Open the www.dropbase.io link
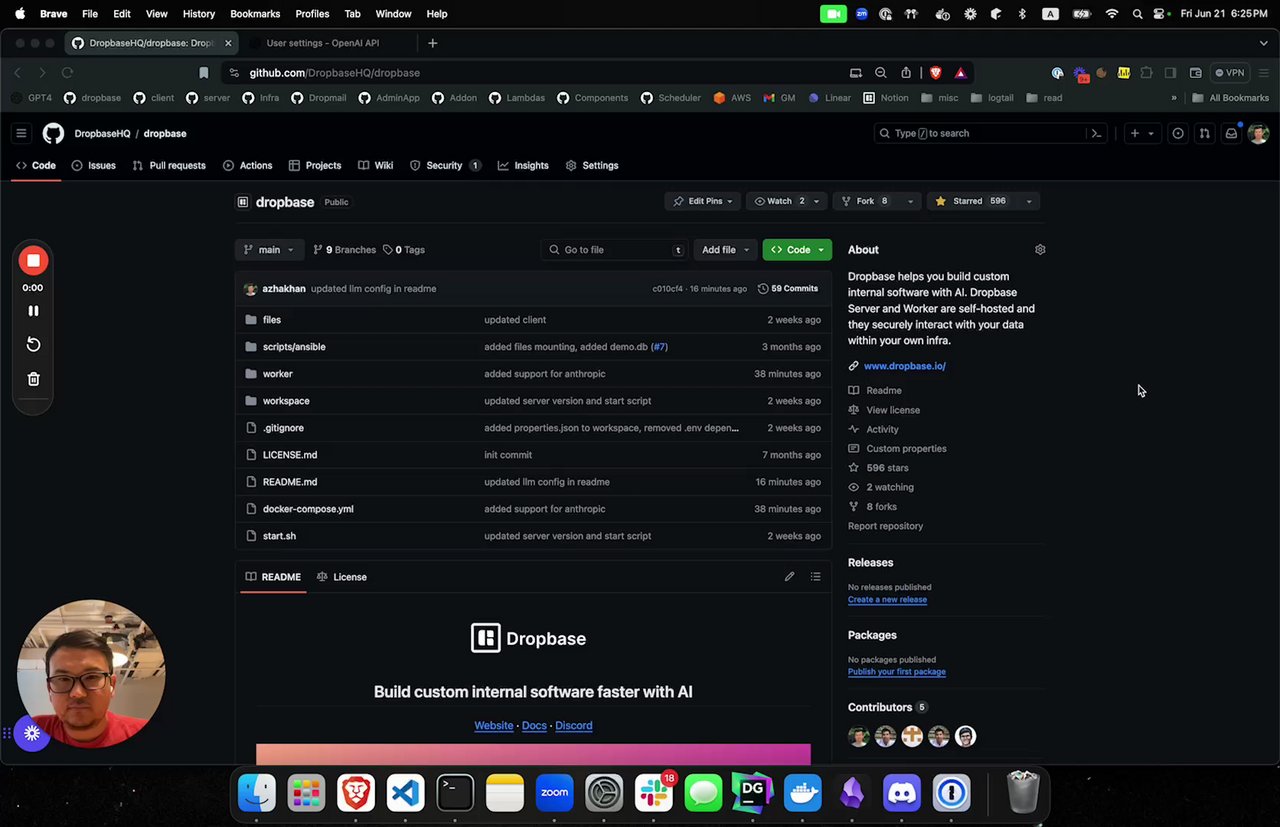The width and height of the screenshot is (1280, 827). 905,366
